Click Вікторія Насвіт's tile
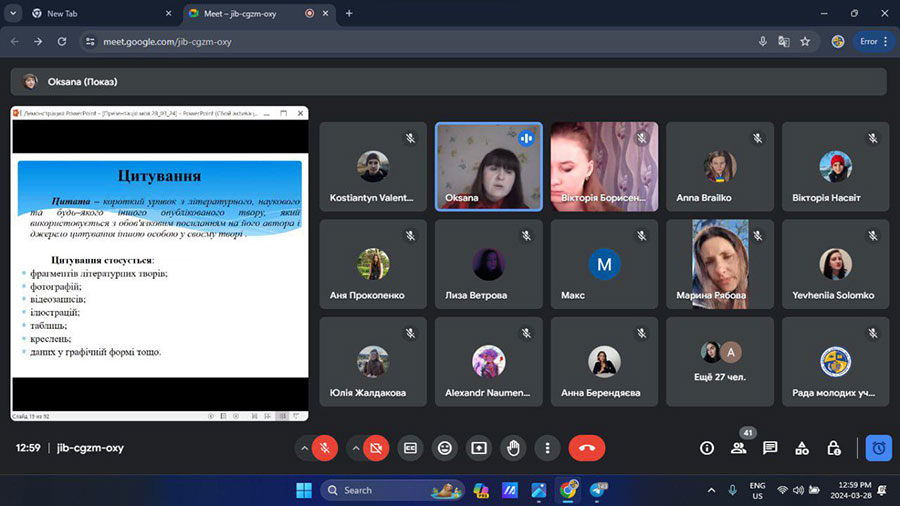This screenshot has height=506, width=900. (x=835, y=166)
